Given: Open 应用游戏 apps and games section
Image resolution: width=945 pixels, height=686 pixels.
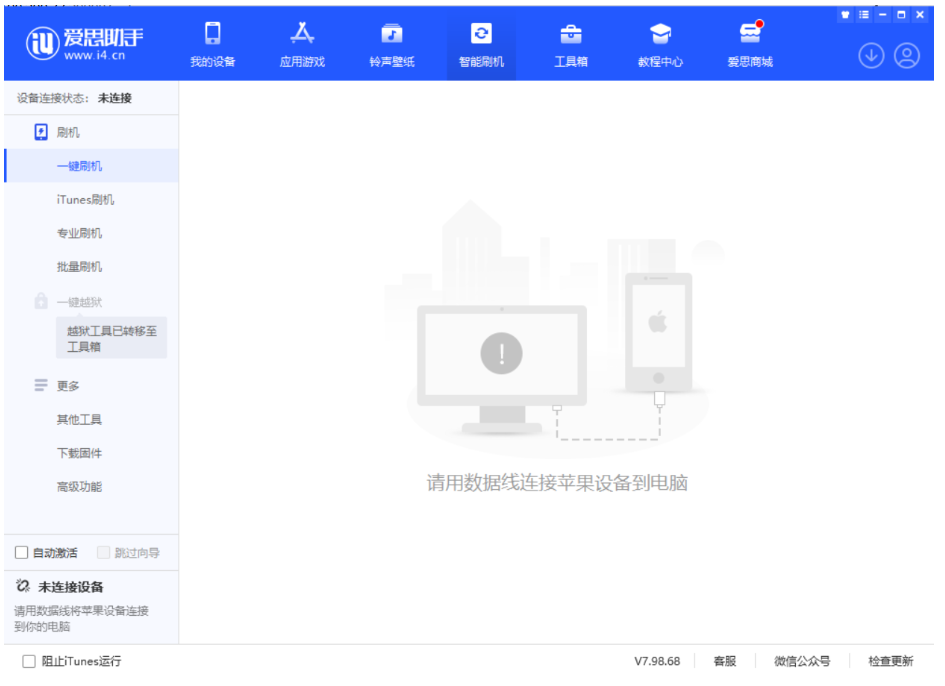Looking at the screenshot, I should click(x=302, y=45).
